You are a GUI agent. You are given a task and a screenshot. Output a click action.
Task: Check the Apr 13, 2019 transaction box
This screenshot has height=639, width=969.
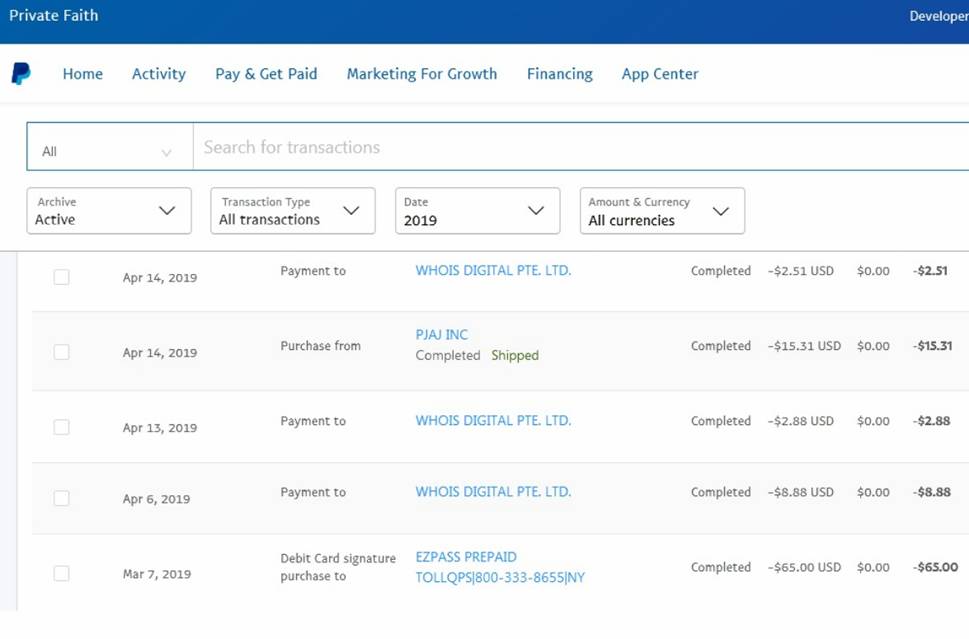click(61, 427)
